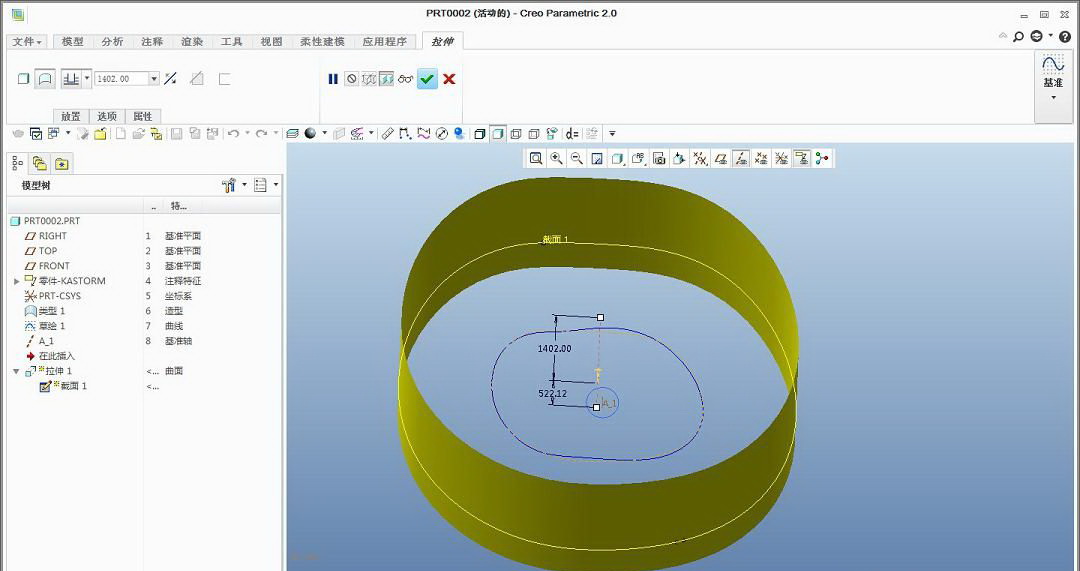Click the refit view icon
Image resolution: width=1080 pixels, height=571 pixels.
coord(536,158)
